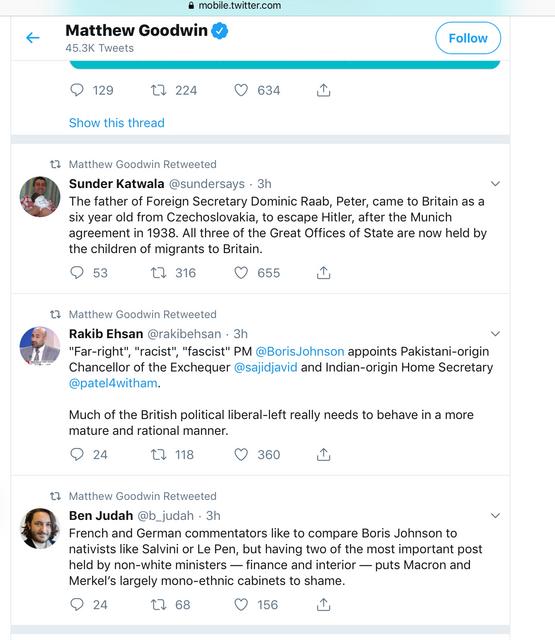Like Ben Judah's tweet with 156 likes
Screen dimensions: 555x640
(x=241, y=604)
